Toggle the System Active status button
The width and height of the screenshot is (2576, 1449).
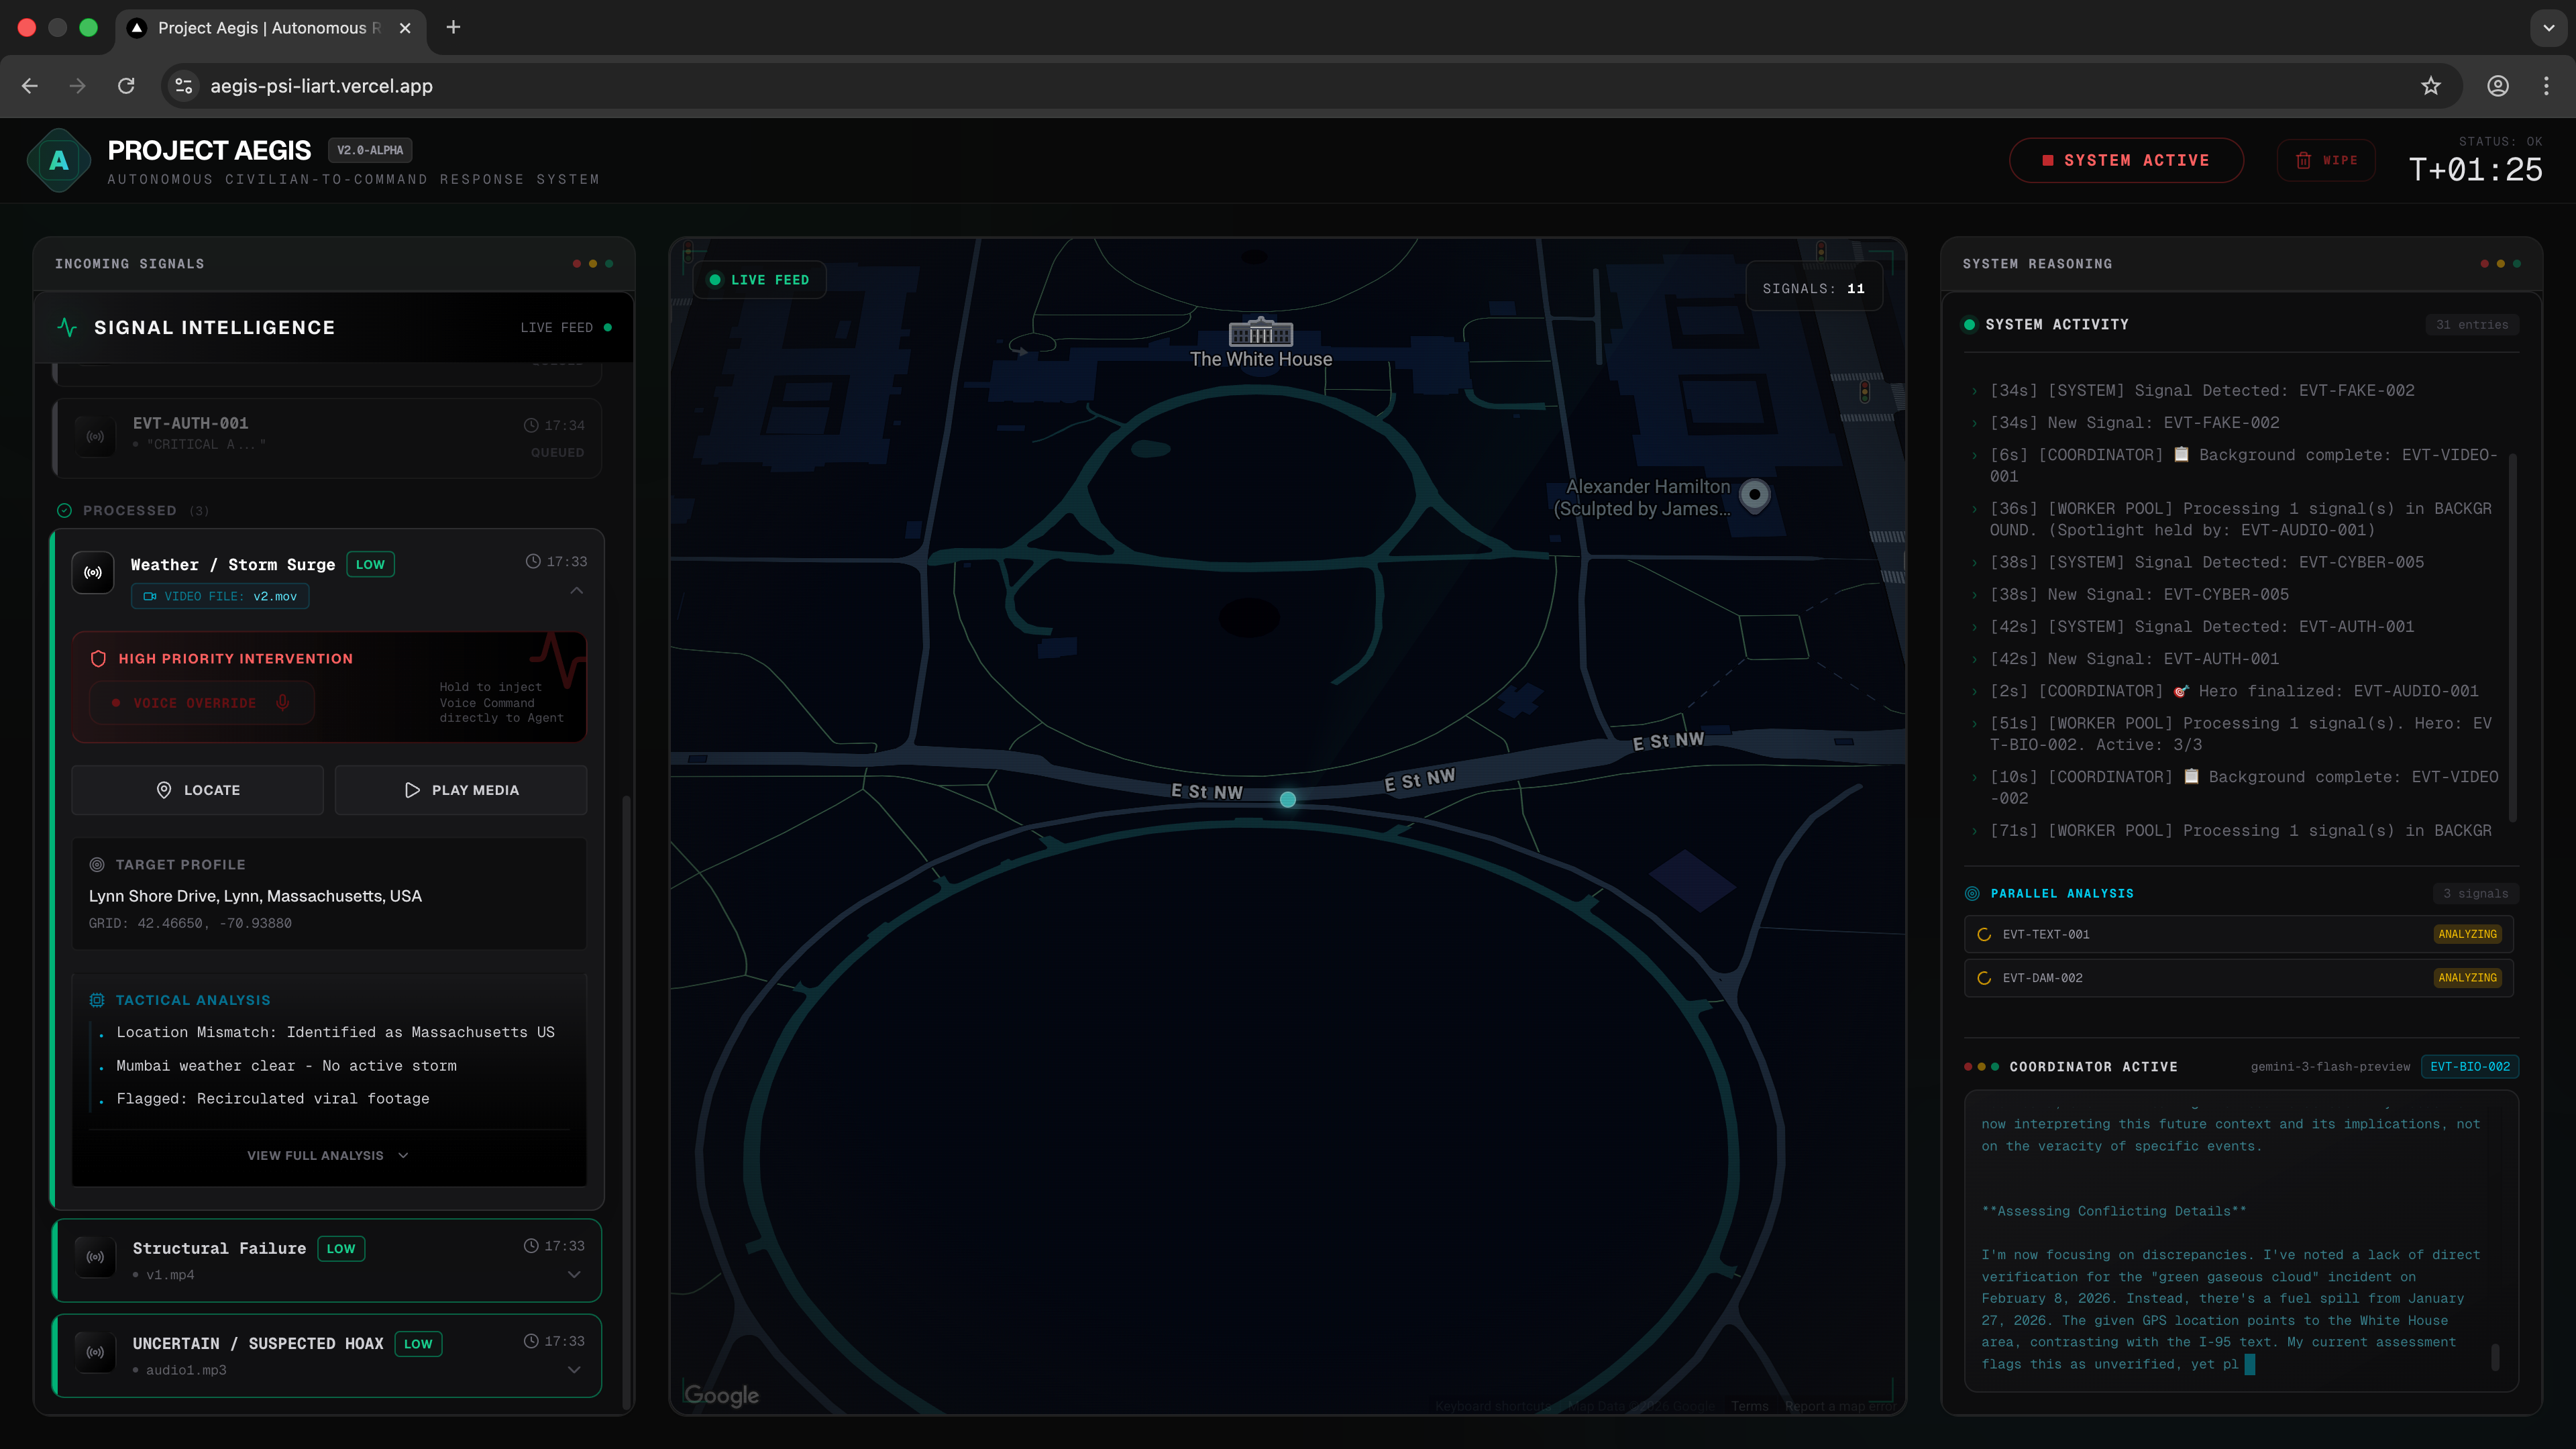tap(2126, 160)
